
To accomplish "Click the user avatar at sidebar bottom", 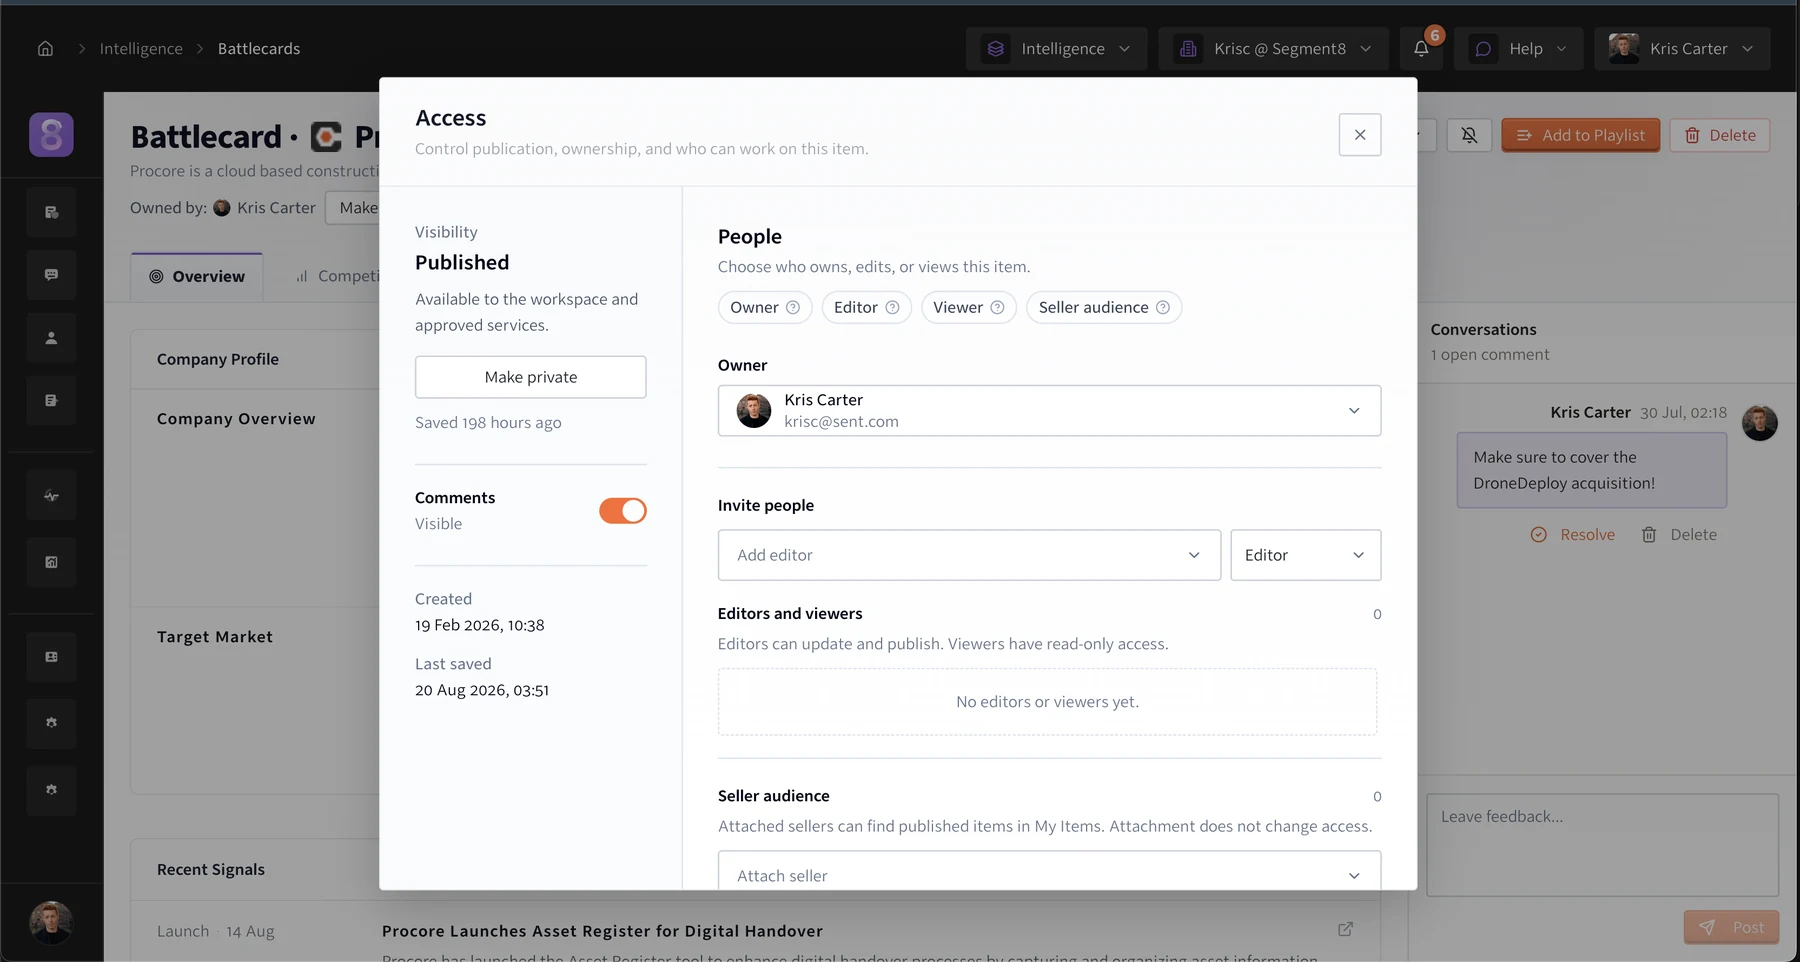I will pos(51,922).
